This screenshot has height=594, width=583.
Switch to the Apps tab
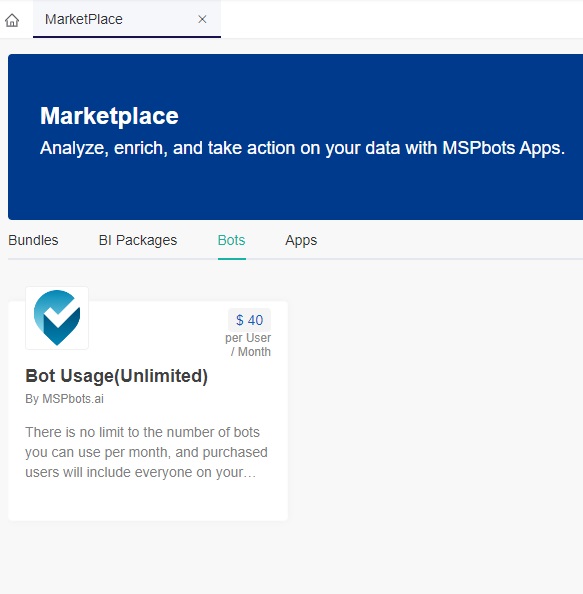[x=301, y=240]
